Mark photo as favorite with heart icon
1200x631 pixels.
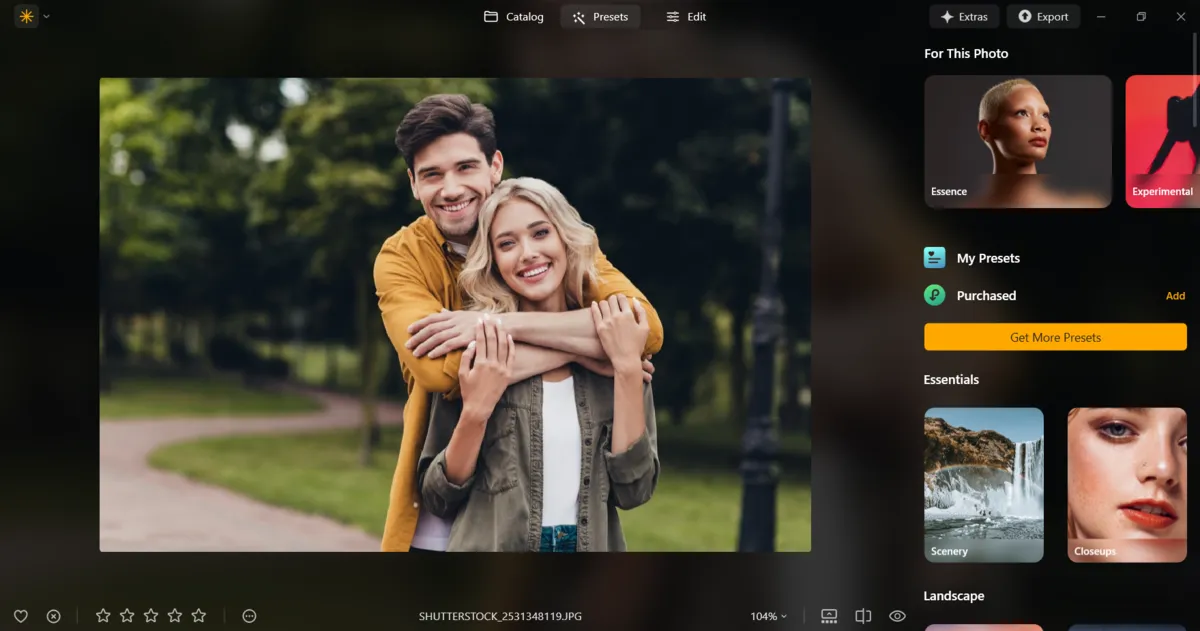(x=21, y=616)
